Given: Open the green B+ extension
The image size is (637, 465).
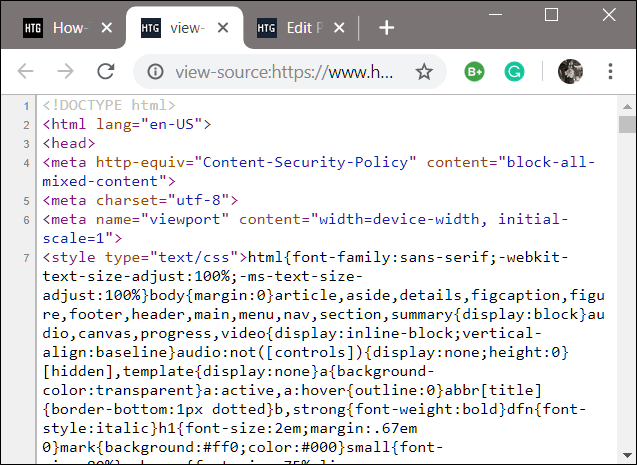Looking at the screenshot, I should tap(474, 72).
